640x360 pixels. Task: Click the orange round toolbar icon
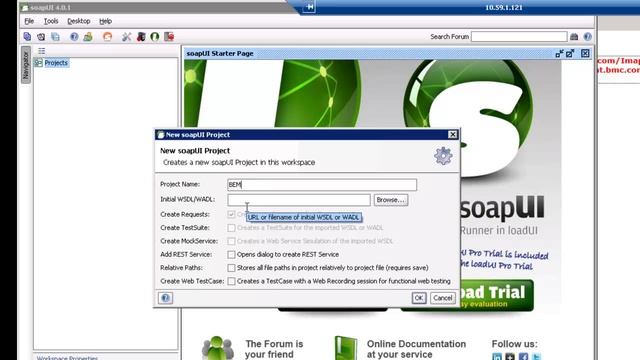click(x=107, y=37)
